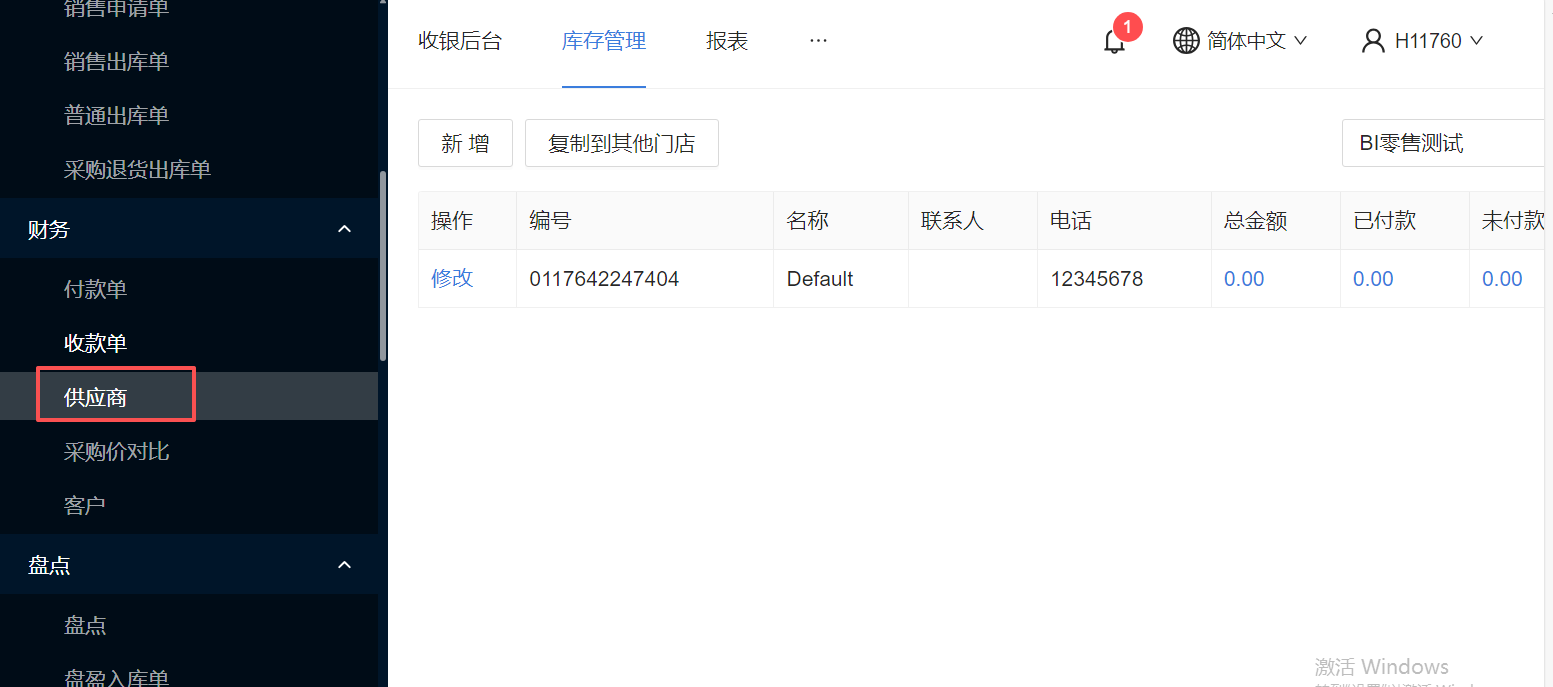This screenshot has height=687, width=1553.
Task: Switch to the 收银后台 tab
Action: (460, 41)
